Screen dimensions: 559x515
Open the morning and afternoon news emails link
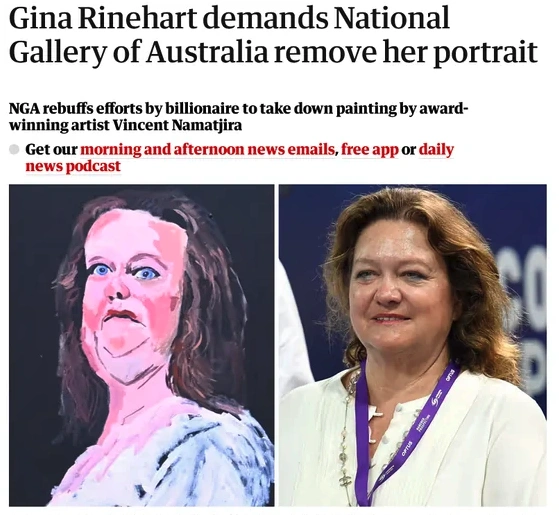(x=207, y=149)
